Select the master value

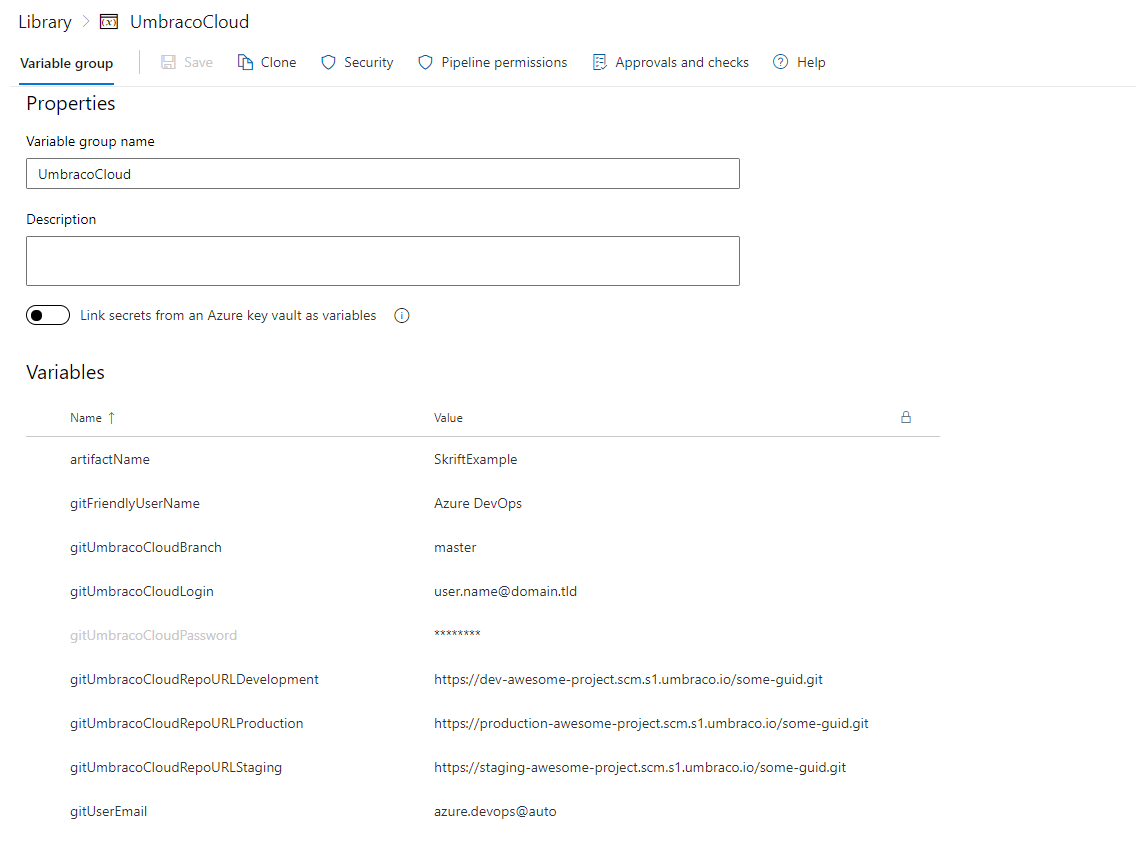(x=456, y=548)
